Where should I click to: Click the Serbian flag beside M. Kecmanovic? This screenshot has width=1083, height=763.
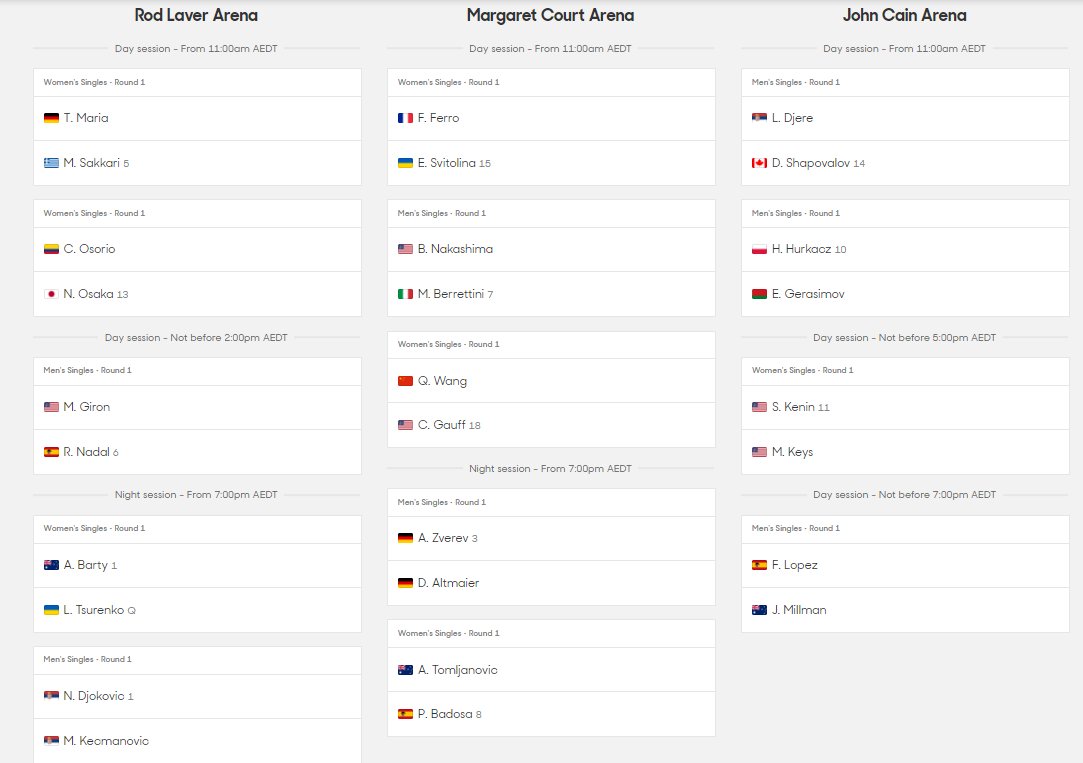51,741
